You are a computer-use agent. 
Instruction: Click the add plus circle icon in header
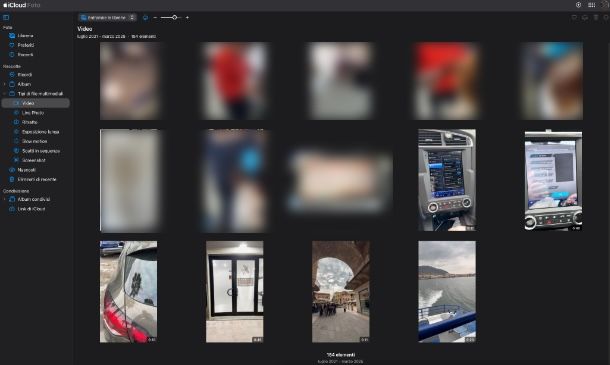(x=578, y=5)
